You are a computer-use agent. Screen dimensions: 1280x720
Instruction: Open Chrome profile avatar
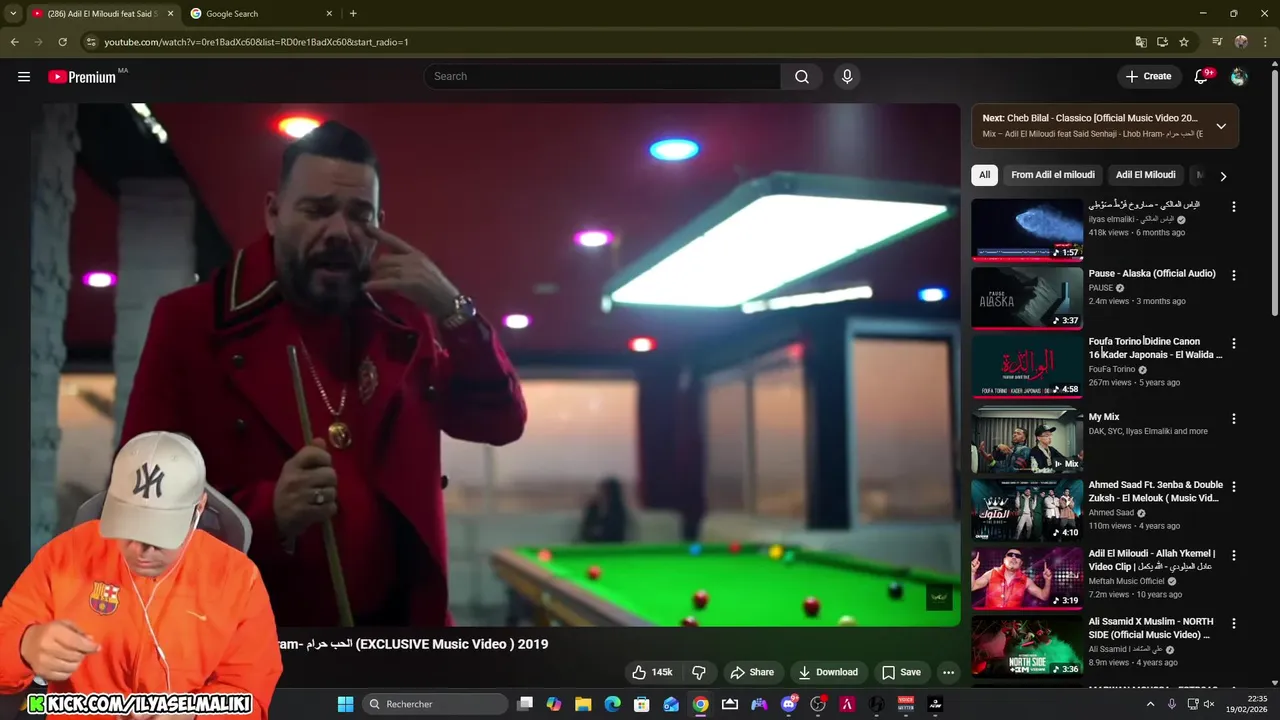click(x=1241, y=42)
